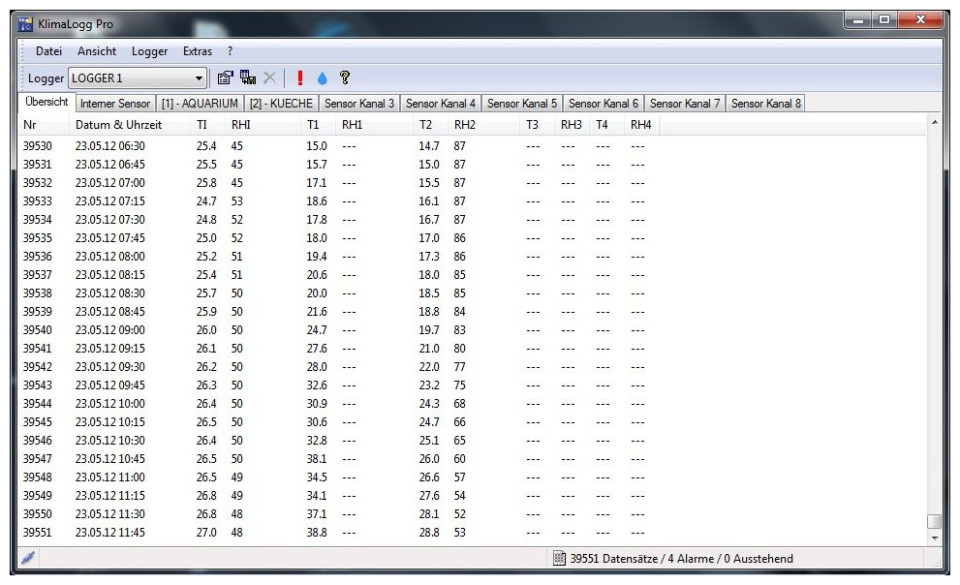The image size is (960, 585).
Task: Open the Extras menu
Action: (x=199, y=51)
